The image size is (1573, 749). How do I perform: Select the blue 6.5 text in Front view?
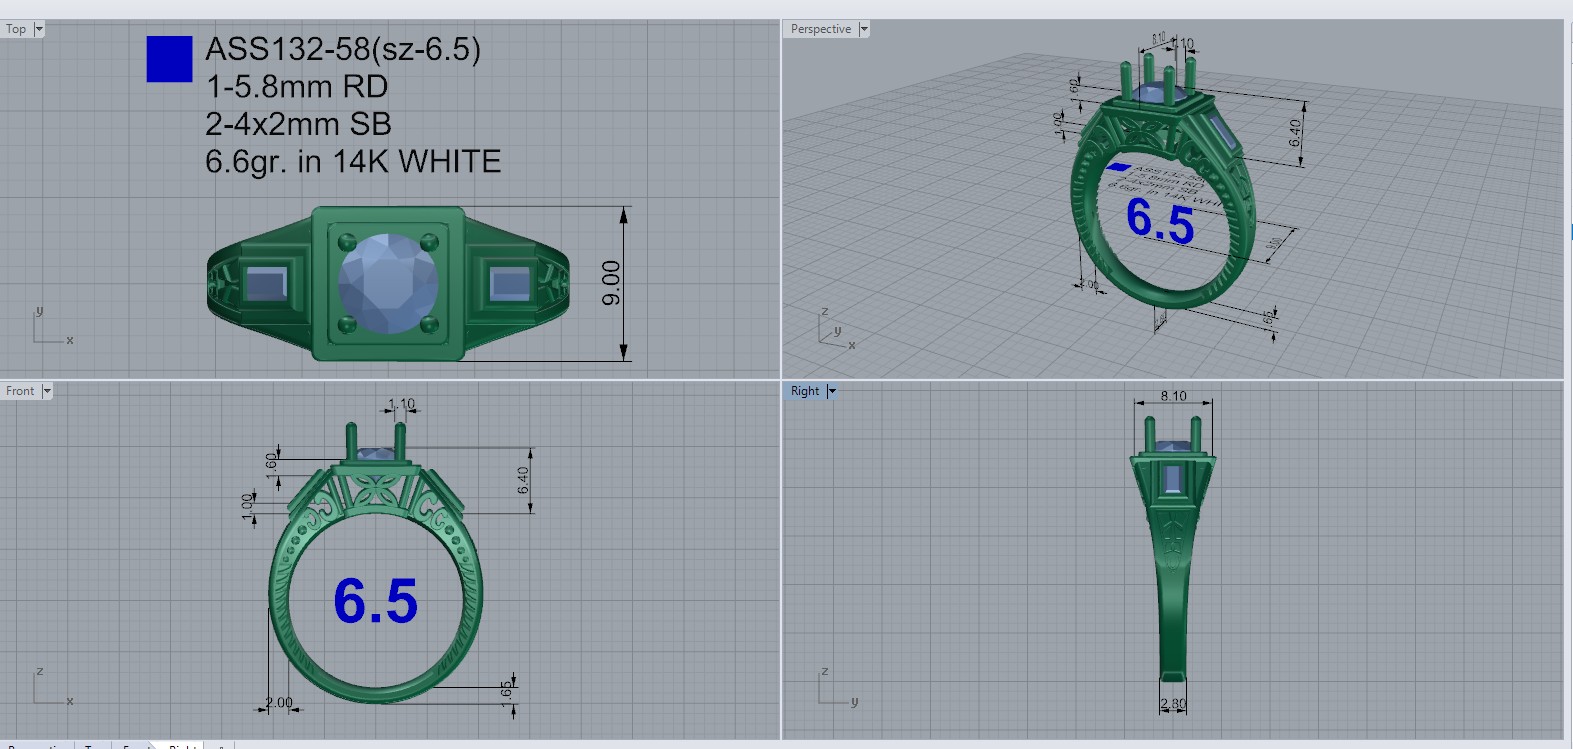tap(375, 601)
